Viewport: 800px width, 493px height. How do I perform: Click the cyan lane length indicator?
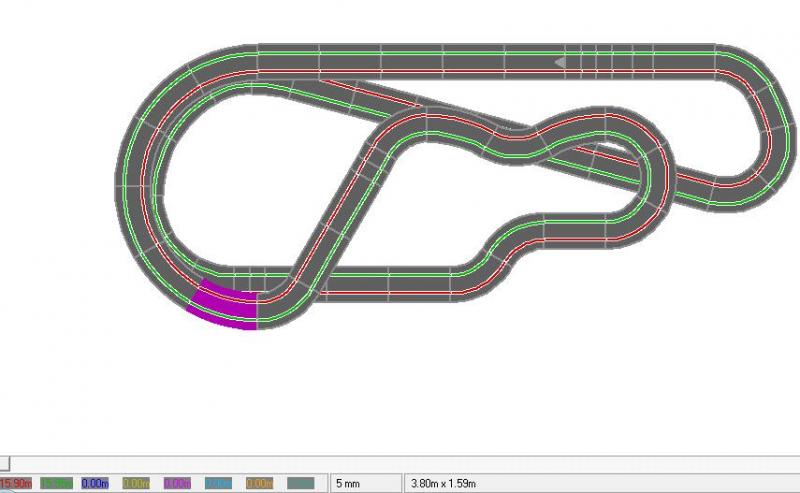pyautogui.click(x=218, y=483)
